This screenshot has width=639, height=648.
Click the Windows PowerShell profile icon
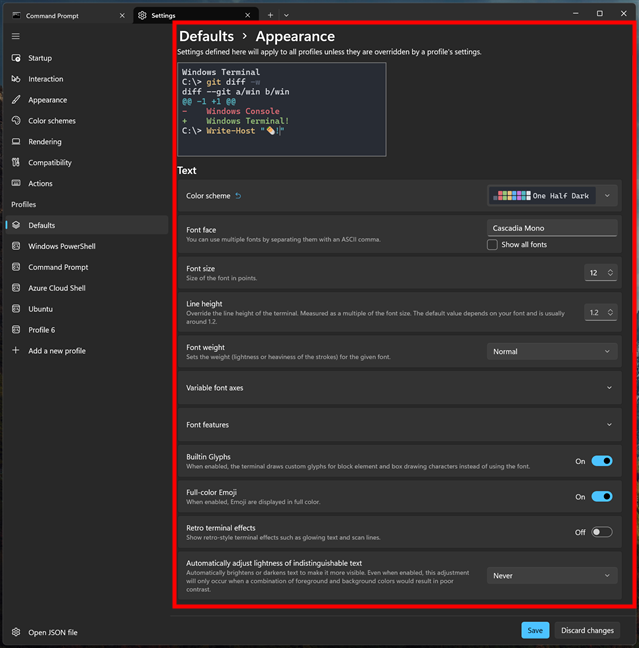click(x=16, y=246)
